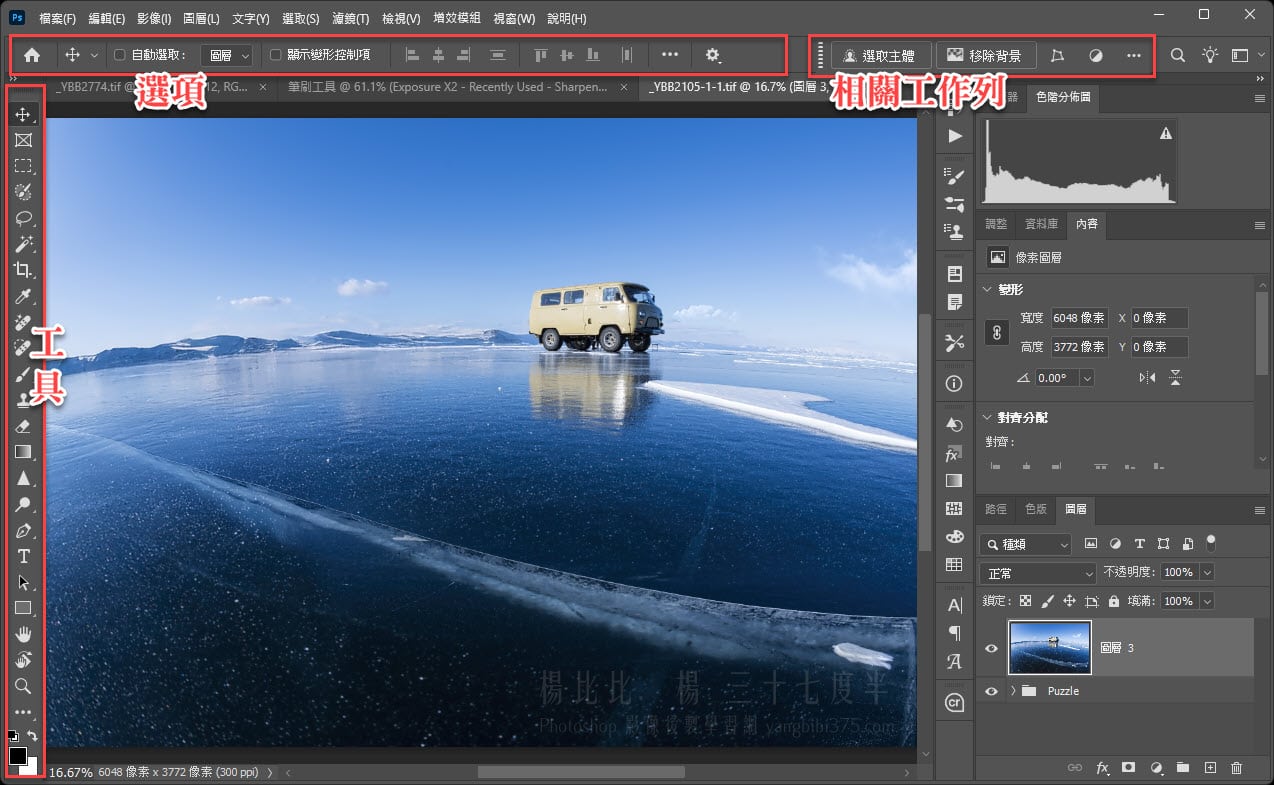
Task: Switch to the 色版 tab
Action: pos(1035,509)
